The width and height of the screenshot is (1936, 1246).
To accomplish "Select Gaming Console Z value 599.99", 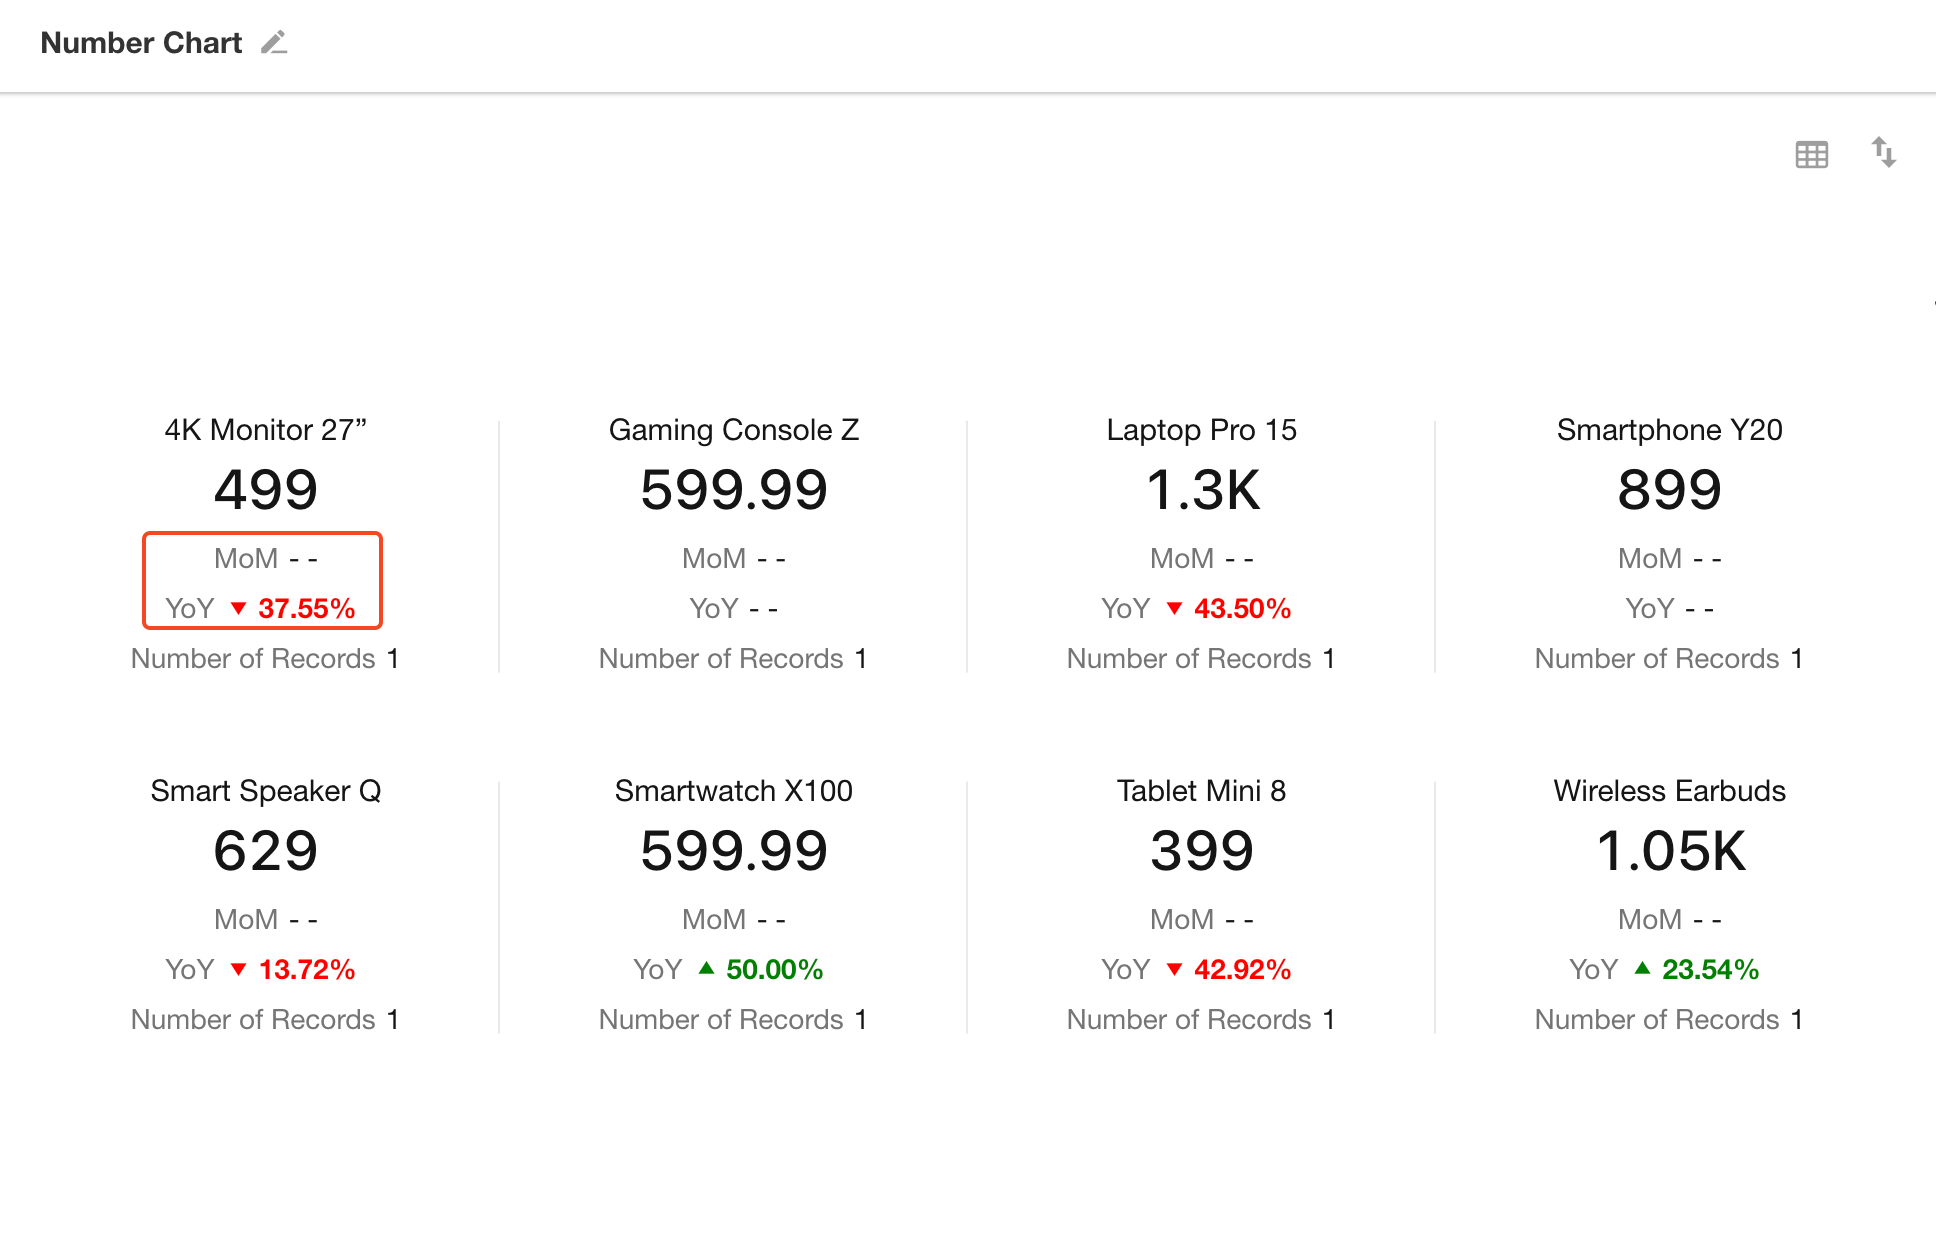I will click(733, 490).
